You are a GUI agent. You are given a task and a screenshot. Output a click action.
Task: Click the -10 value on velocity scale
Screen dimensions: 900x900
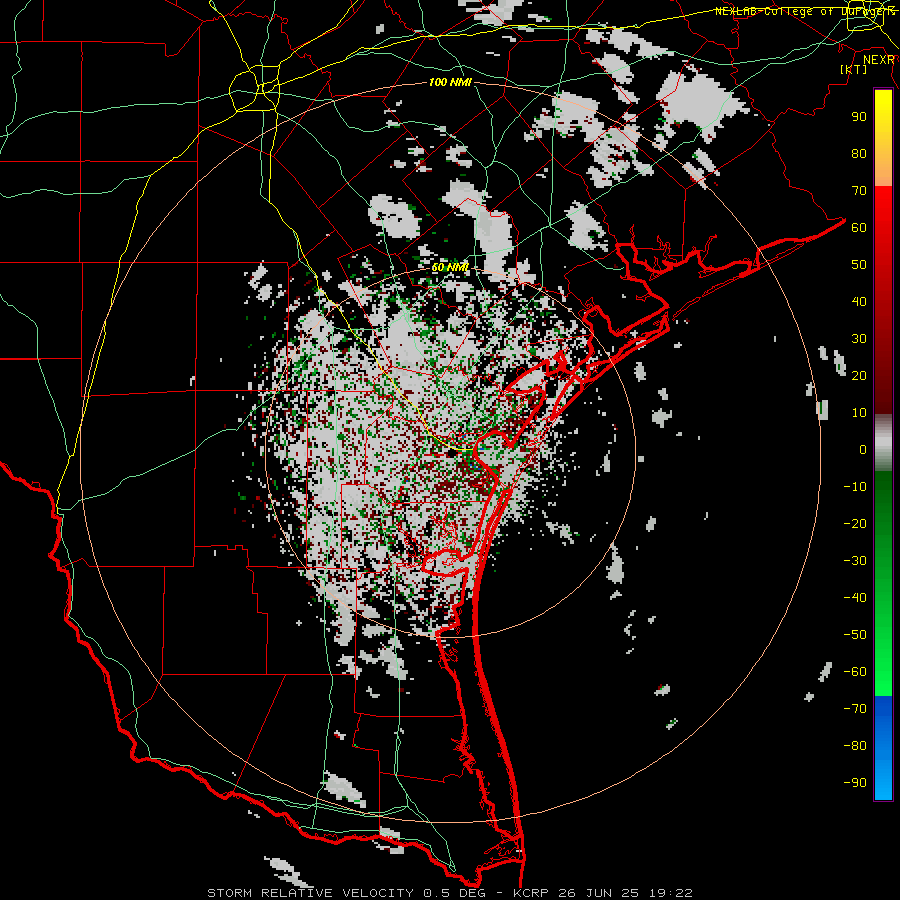click(x=855, y=487)
